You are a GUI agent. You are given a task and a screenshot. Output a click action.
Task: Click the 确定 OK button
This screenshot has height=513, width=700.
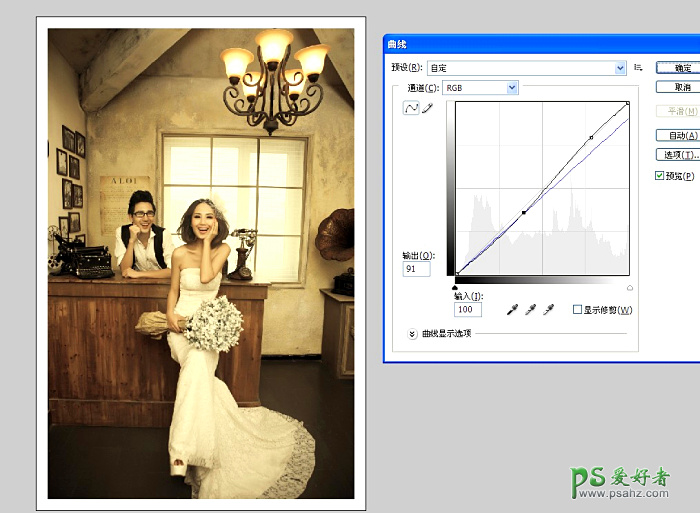[x=678, y=68]
